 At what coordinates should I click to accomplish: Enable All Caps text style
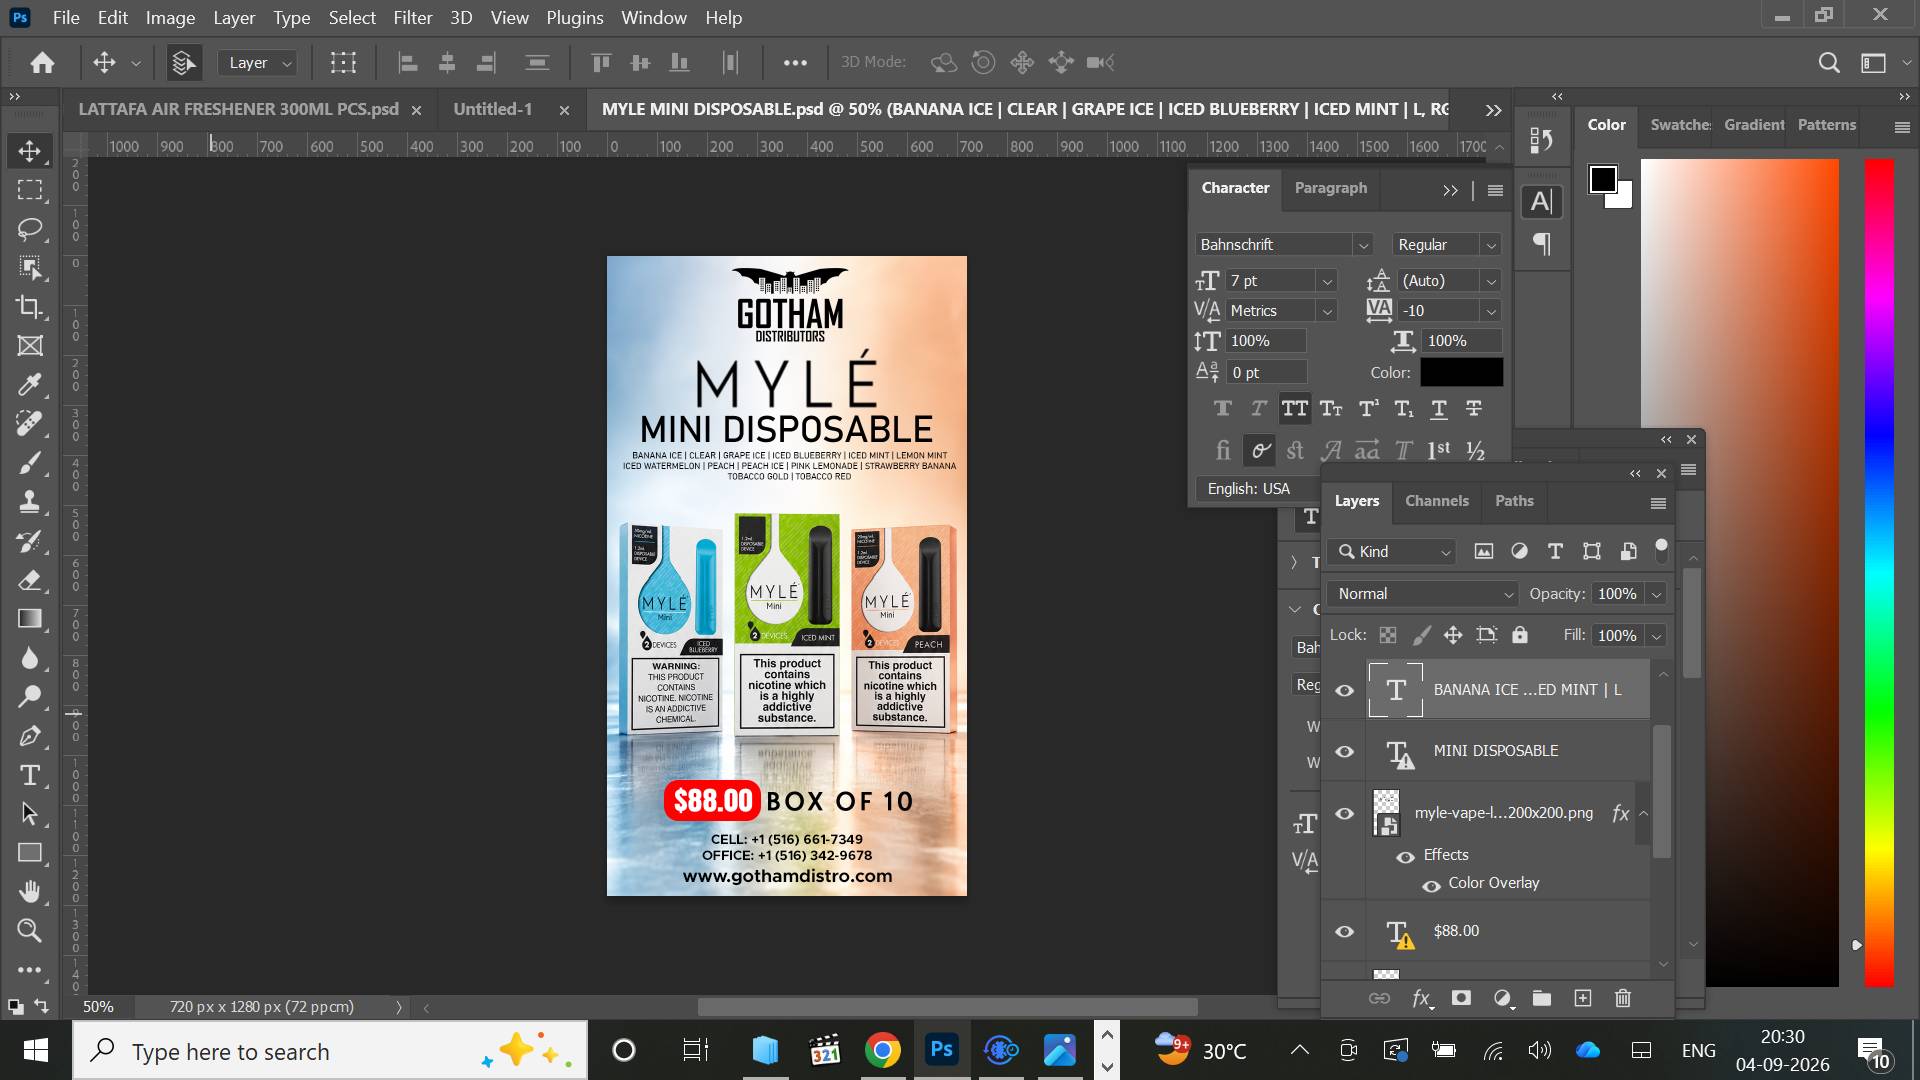click(1295, 409)
